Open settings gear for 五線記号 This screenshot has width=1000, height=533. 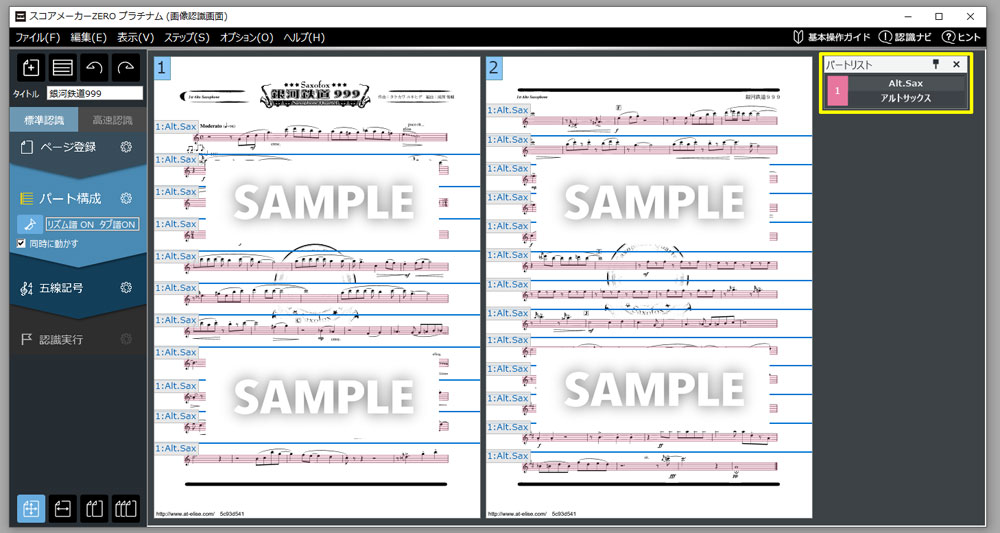126,288
